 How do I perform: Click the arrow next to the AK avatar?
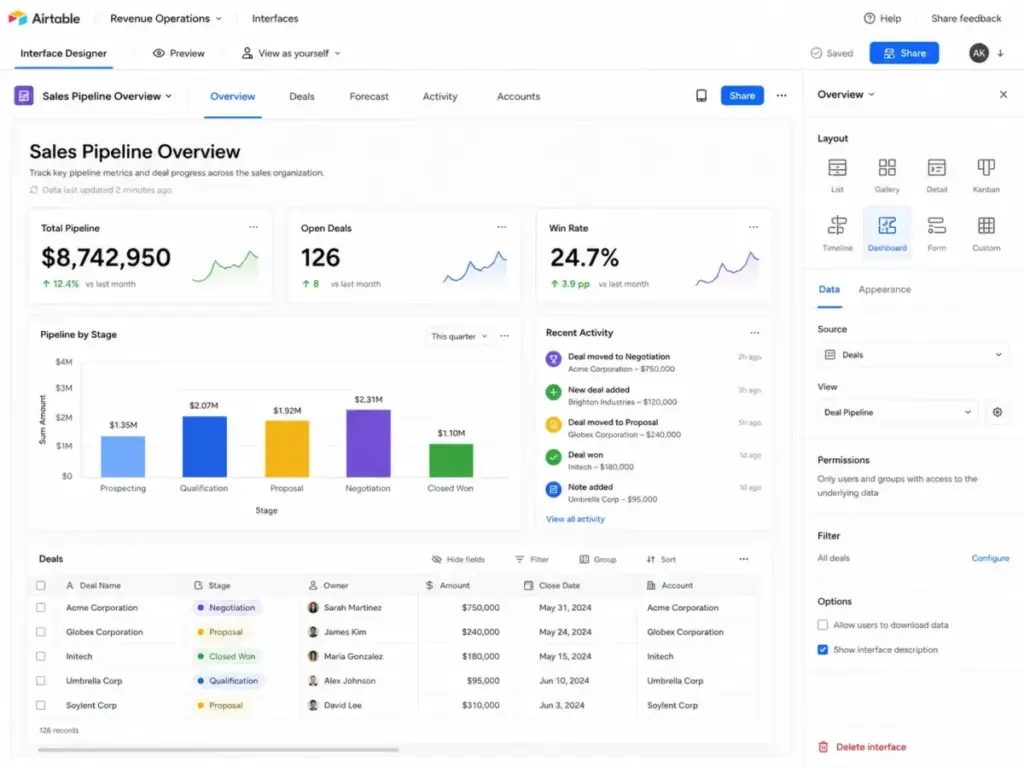(x=1000, y=54)
